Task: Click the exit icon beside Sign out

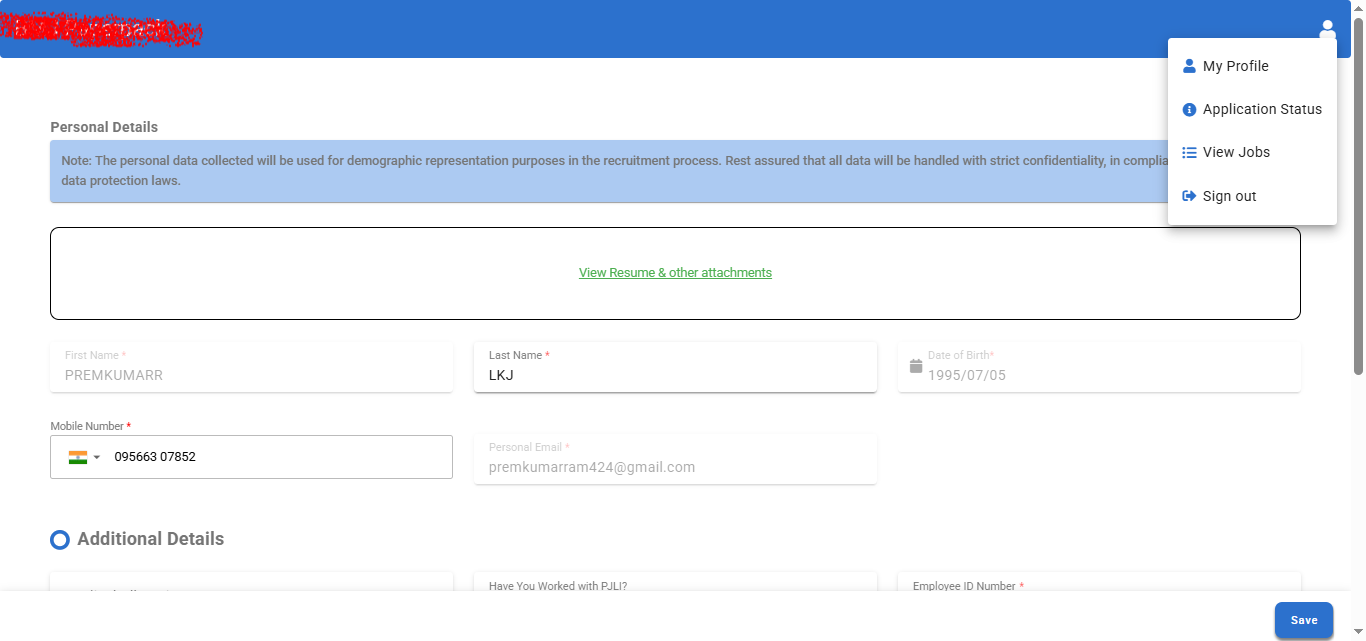Action: coord(1189,196)
